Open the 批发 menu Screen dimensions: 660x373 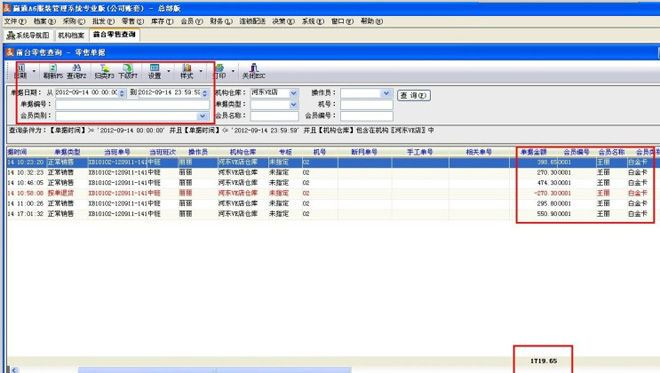point(103,21)
